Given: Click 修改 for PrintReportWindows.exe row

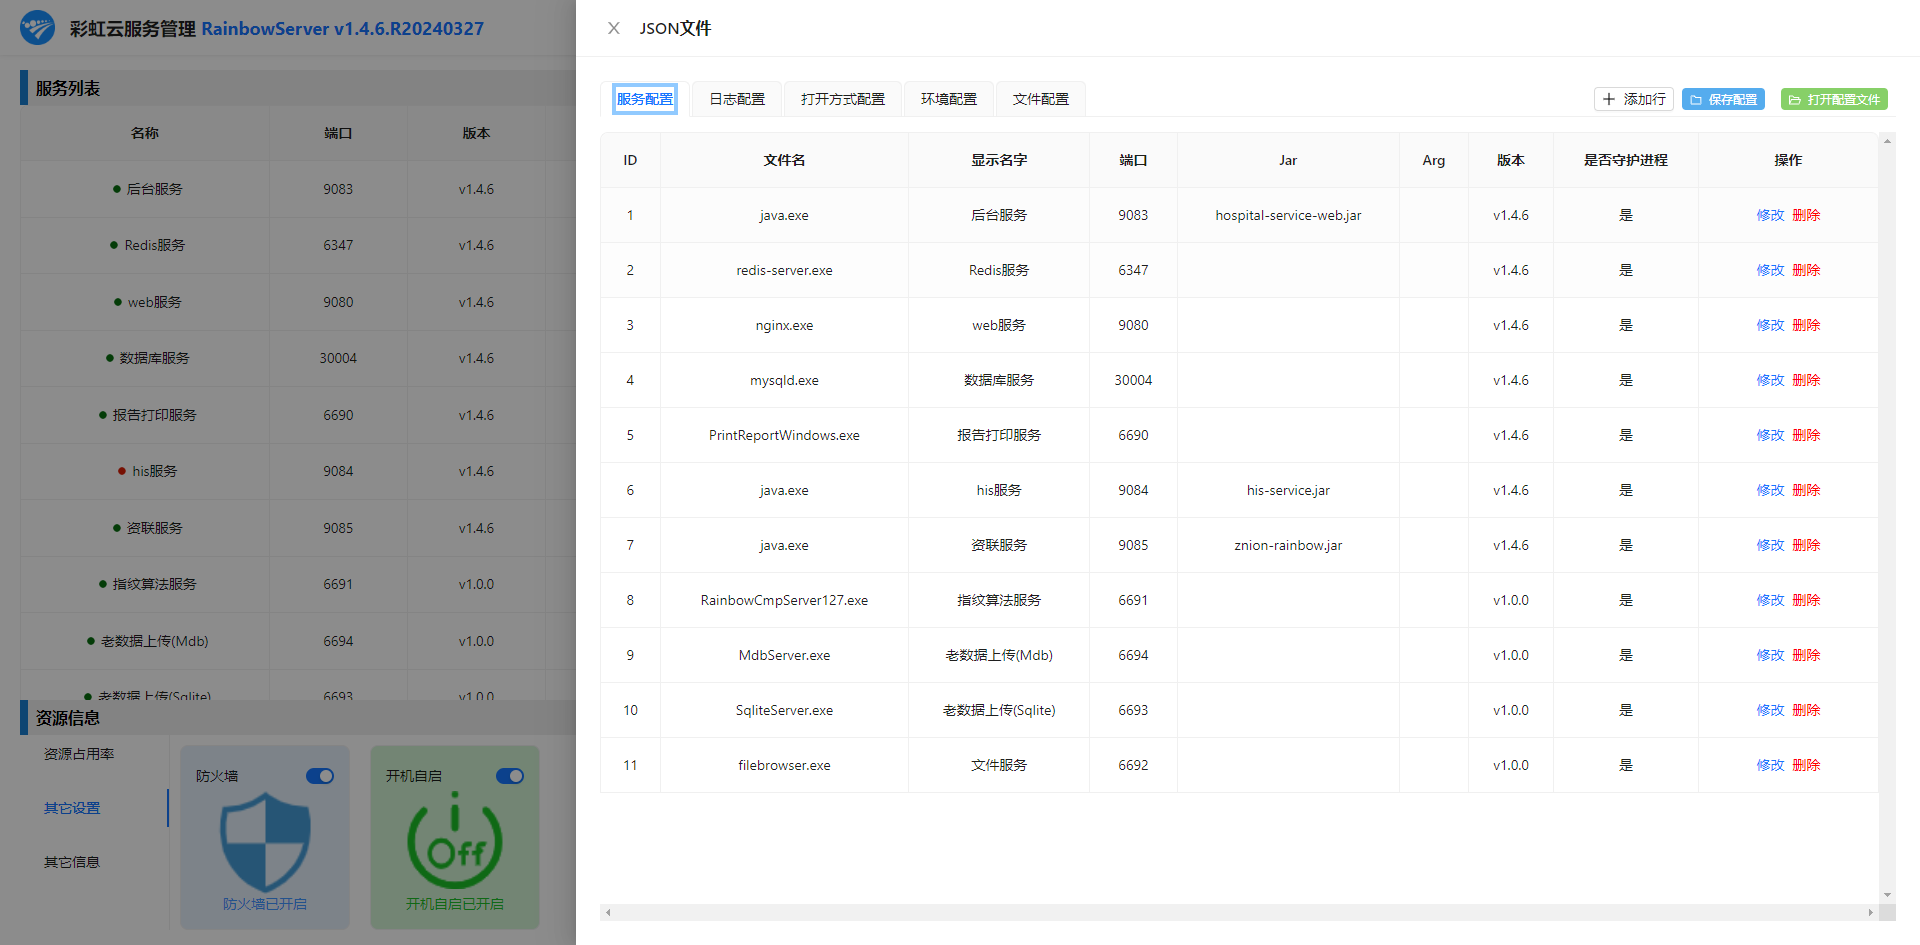Looking at the screenshot, I should (1770, 435).
